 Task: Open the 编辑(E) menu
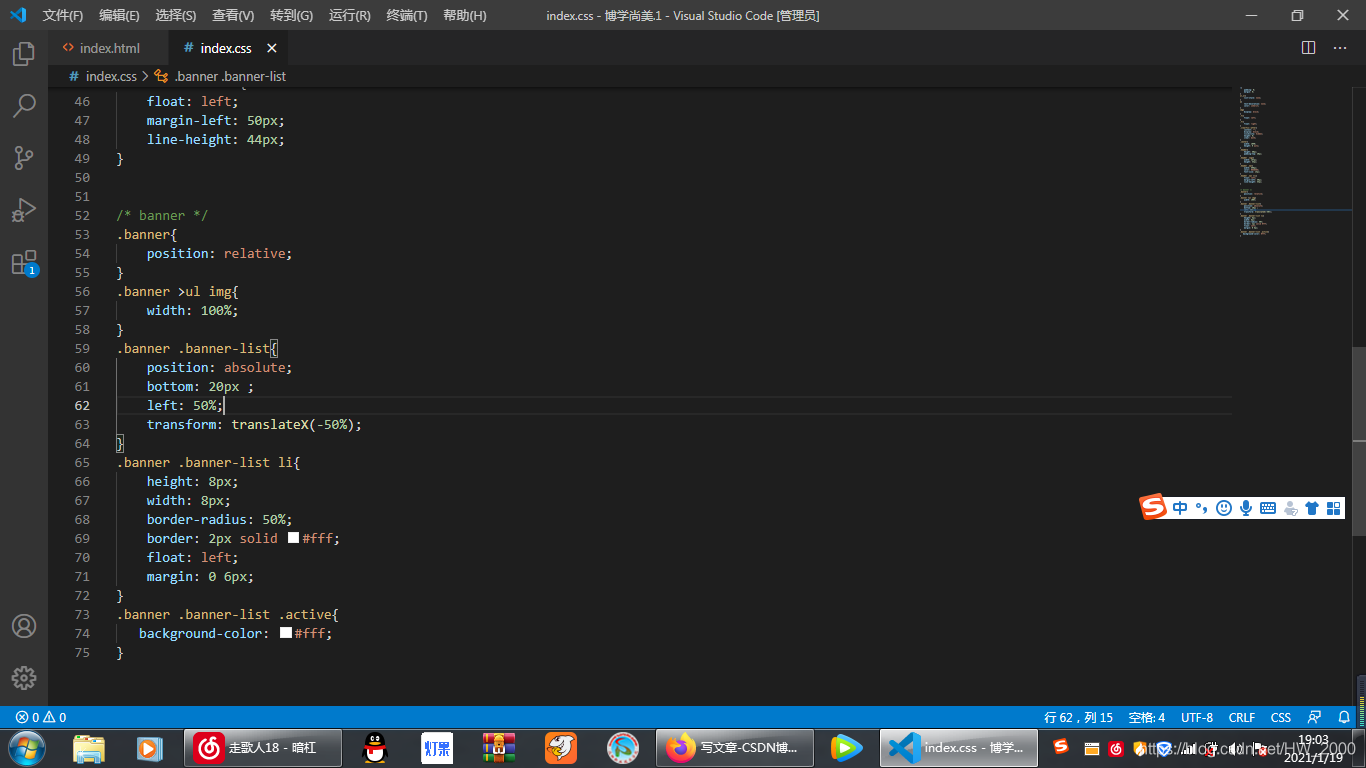click(x=120, y=15)
